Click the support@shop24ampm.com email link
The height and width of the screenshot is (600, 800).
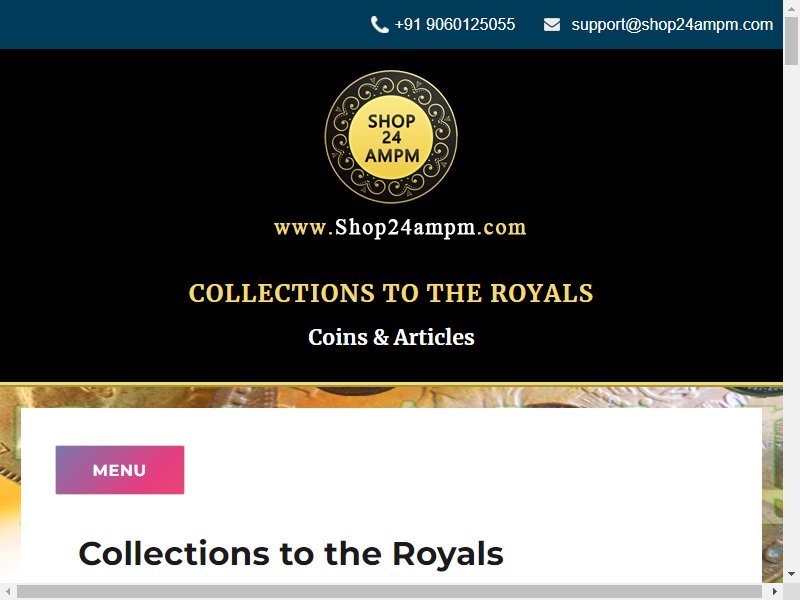672,24
